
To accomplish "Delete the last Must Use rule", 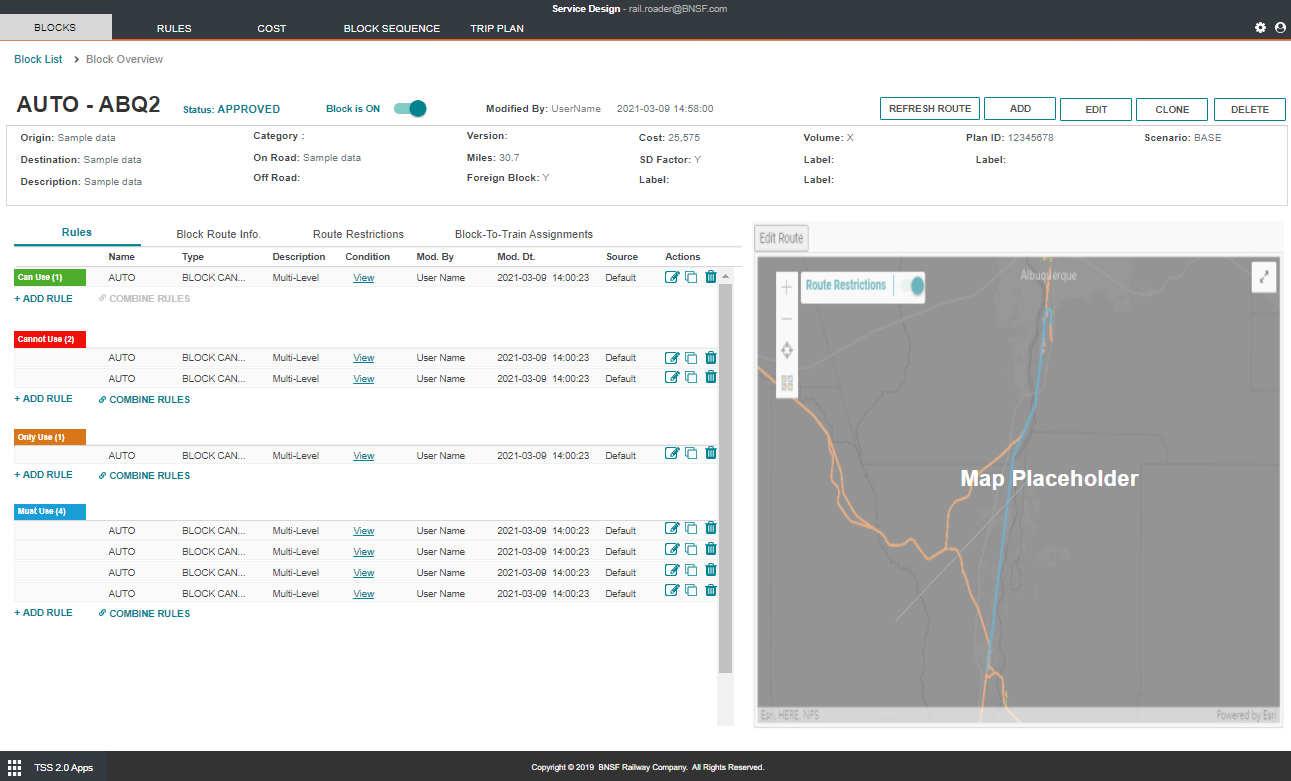I will pos(711,592).
